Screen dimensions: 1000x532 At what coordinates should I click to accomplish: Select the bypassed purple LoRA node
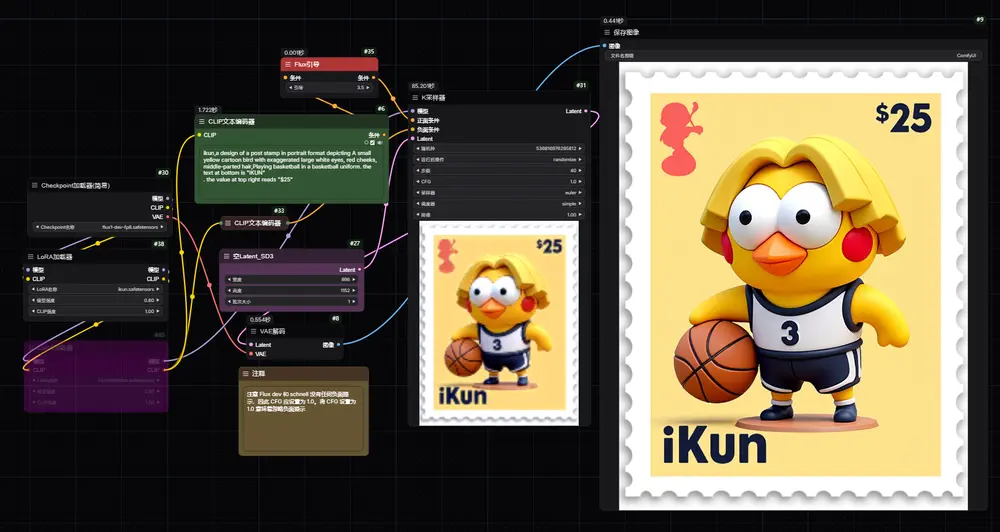pos(96,376)
